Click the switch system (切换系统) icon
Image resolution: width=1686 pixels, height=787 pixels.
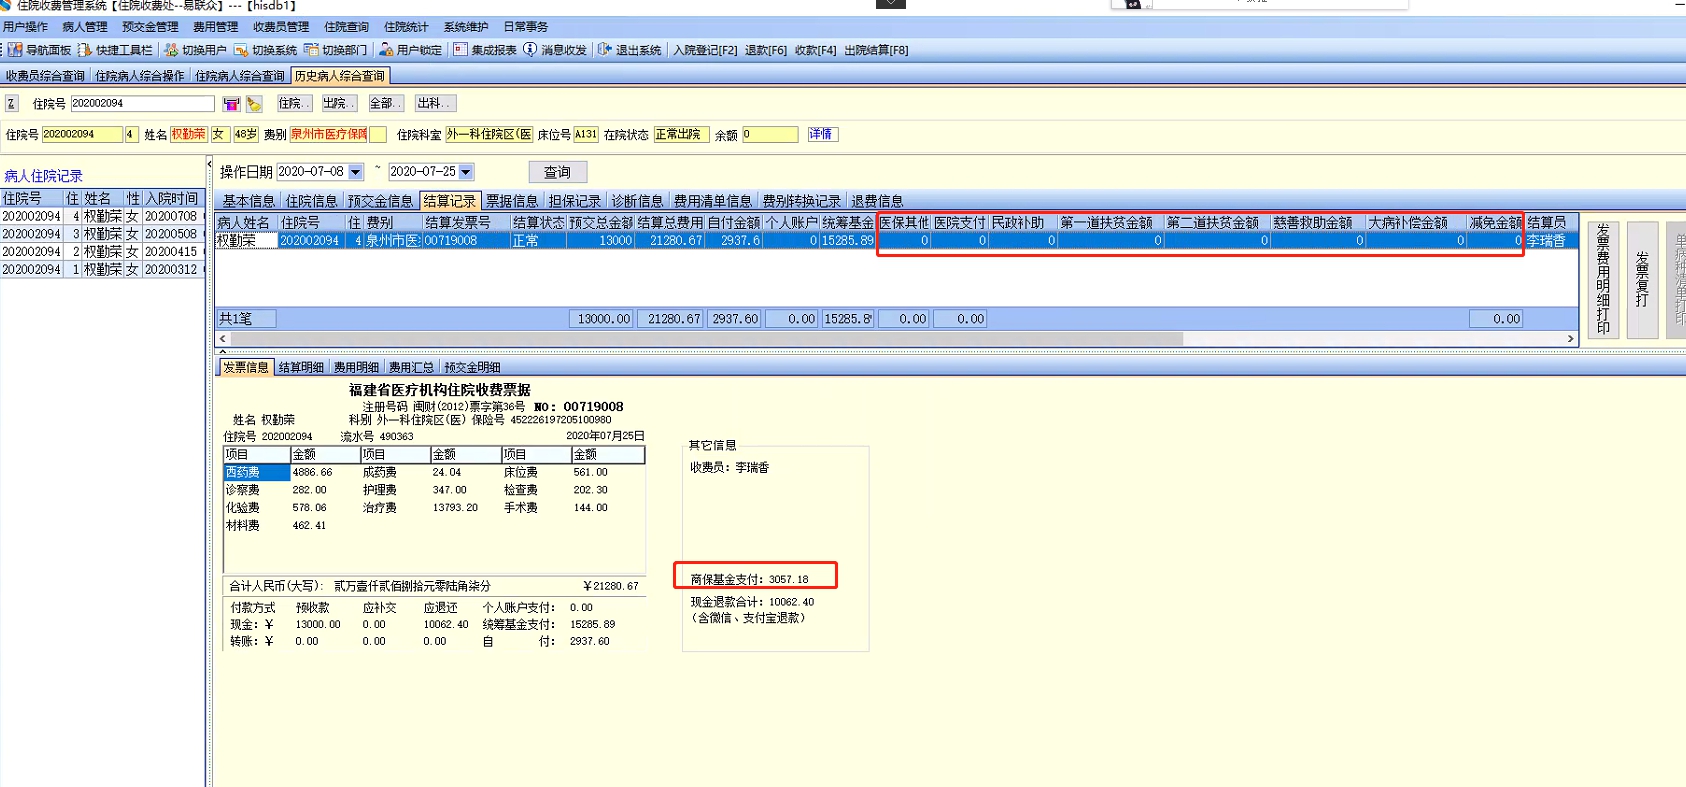241,50
